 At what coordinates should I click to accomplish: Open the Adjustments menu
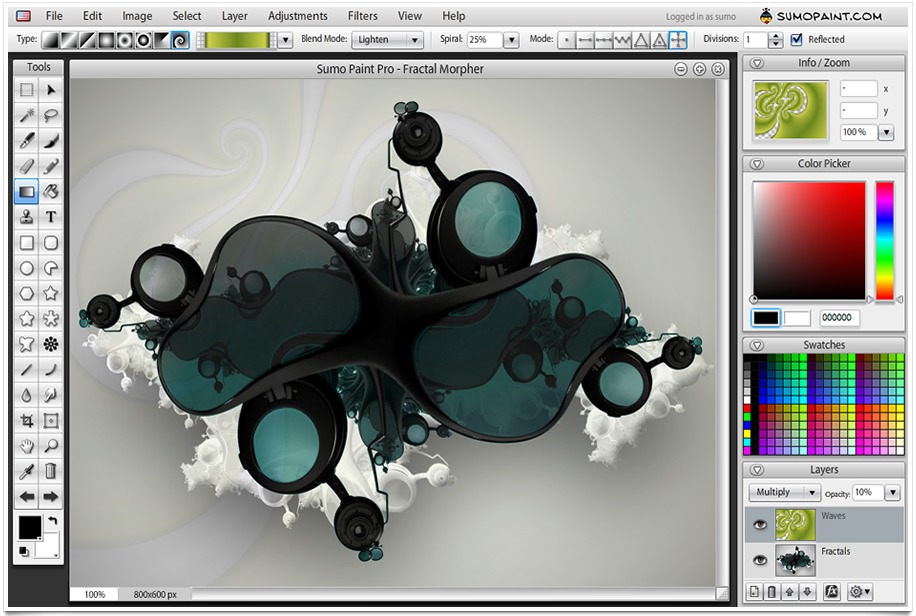tap(297, 15)
